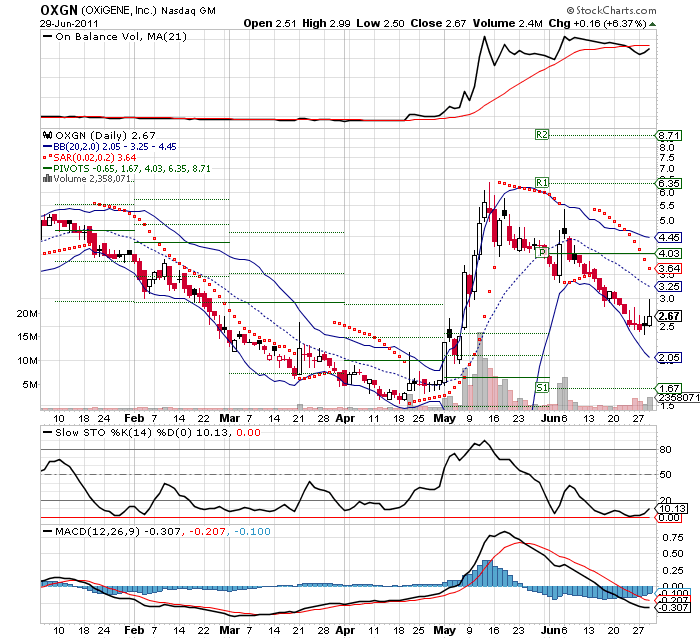Click the High 2.99 value

tap(326, 23)
